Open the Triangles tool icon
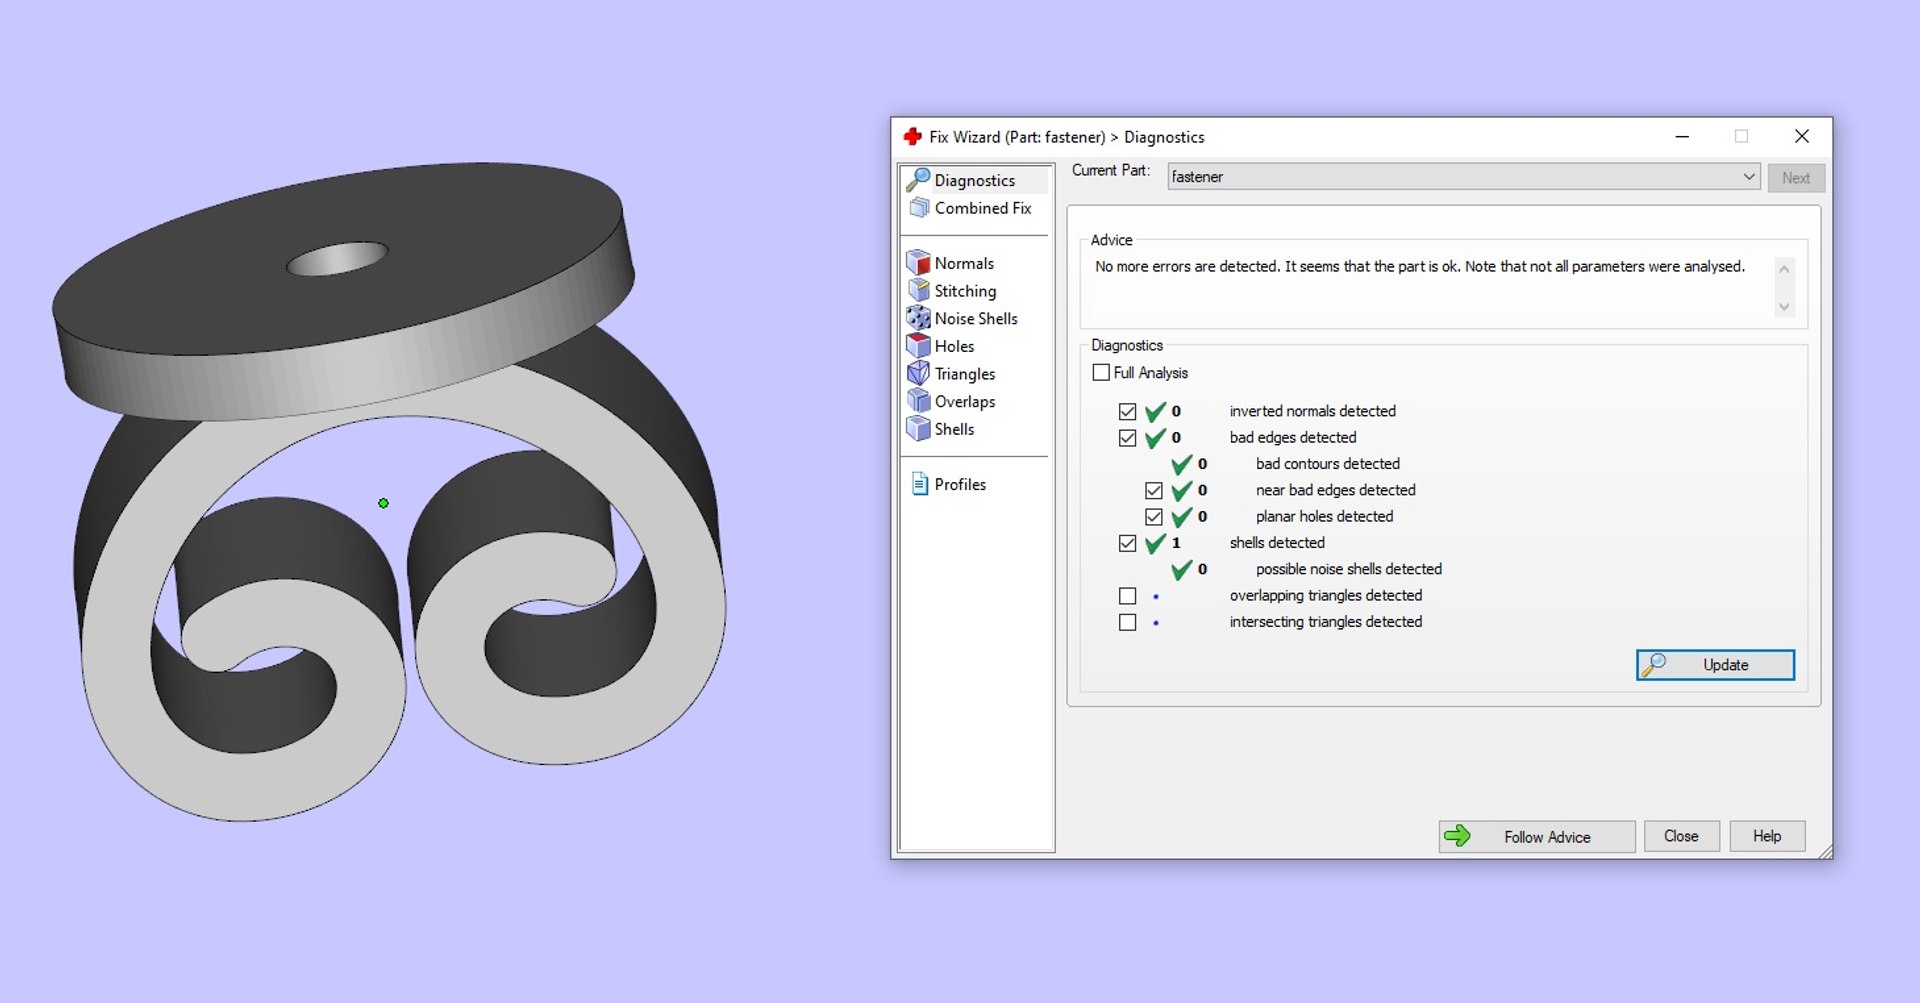This screenshot has width=1920, height=1003. (x=918, y=373)
